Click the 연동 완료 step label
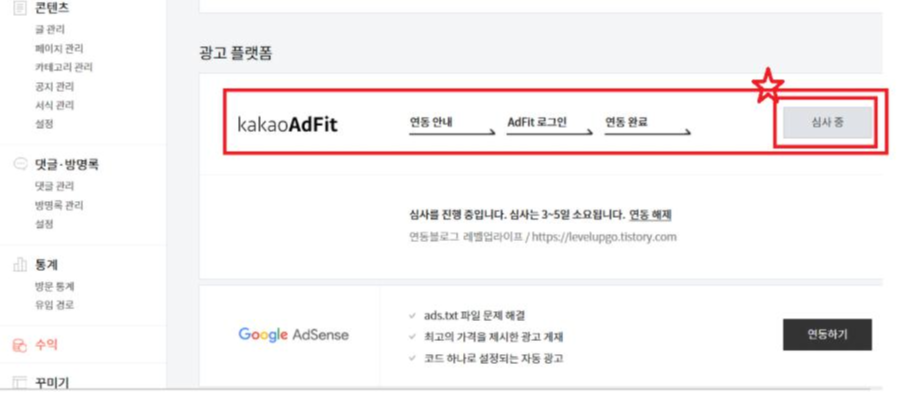The height and width of the screenshot is (414, 903). (x=627, y=122)
